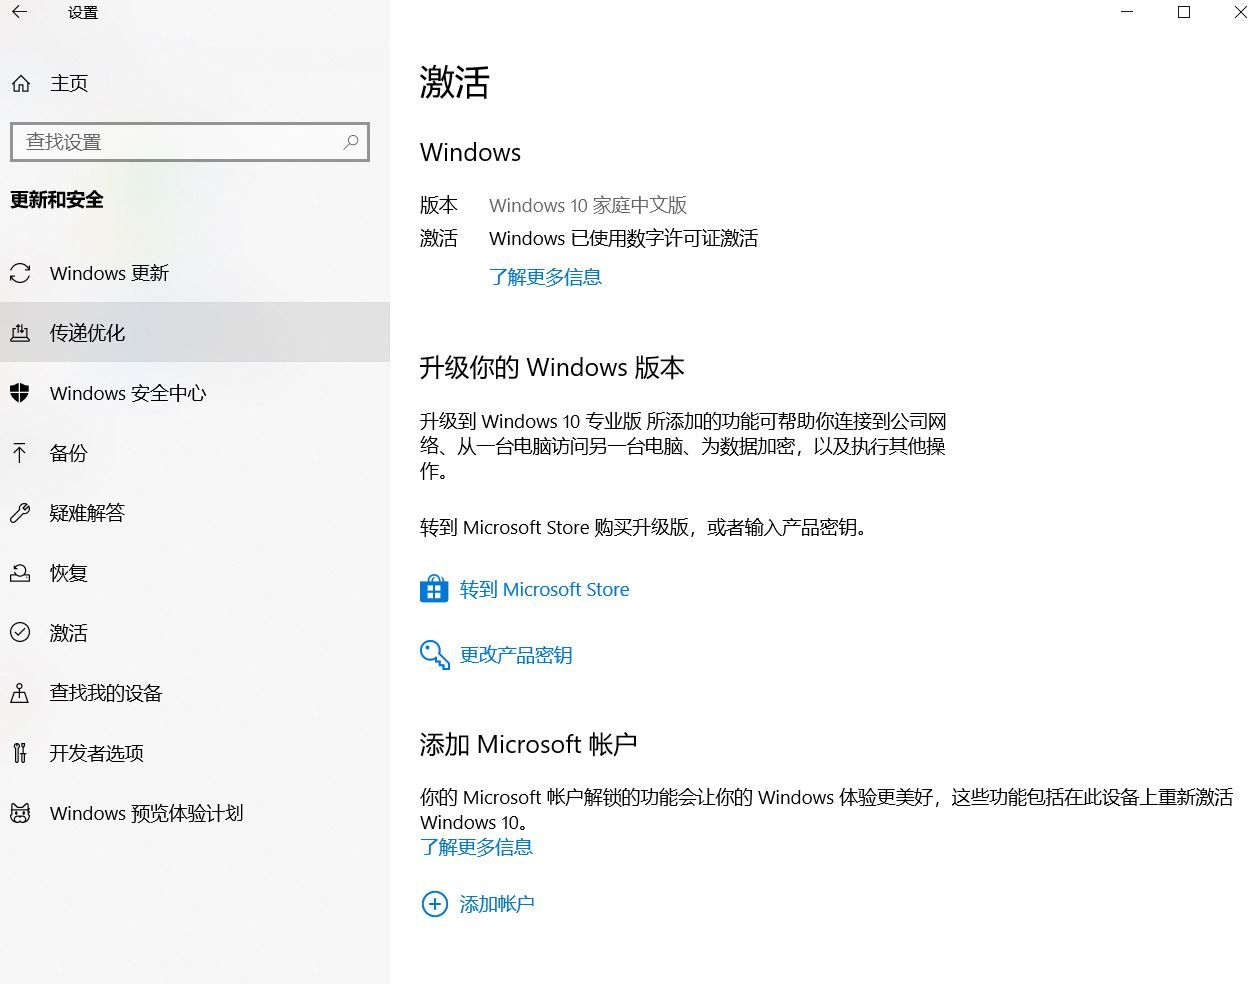Open the 备份 page
The height and width of the screenshot is (984, 1257).
(195, 453)
